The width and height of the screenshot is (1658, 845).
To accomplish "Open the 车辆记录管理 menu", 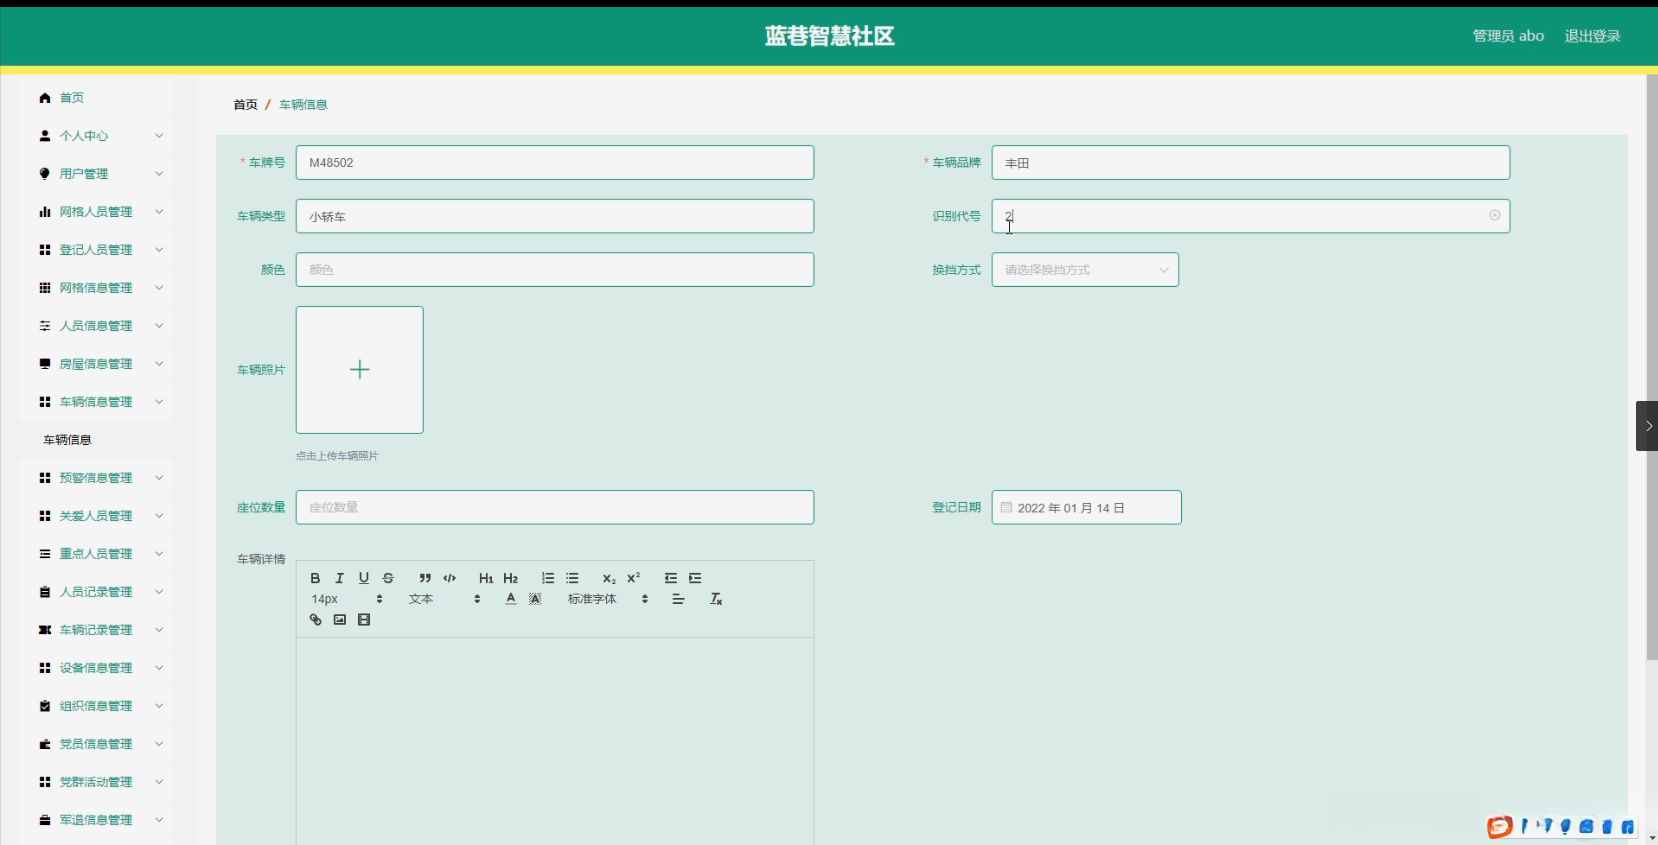I will coord(96,630).
